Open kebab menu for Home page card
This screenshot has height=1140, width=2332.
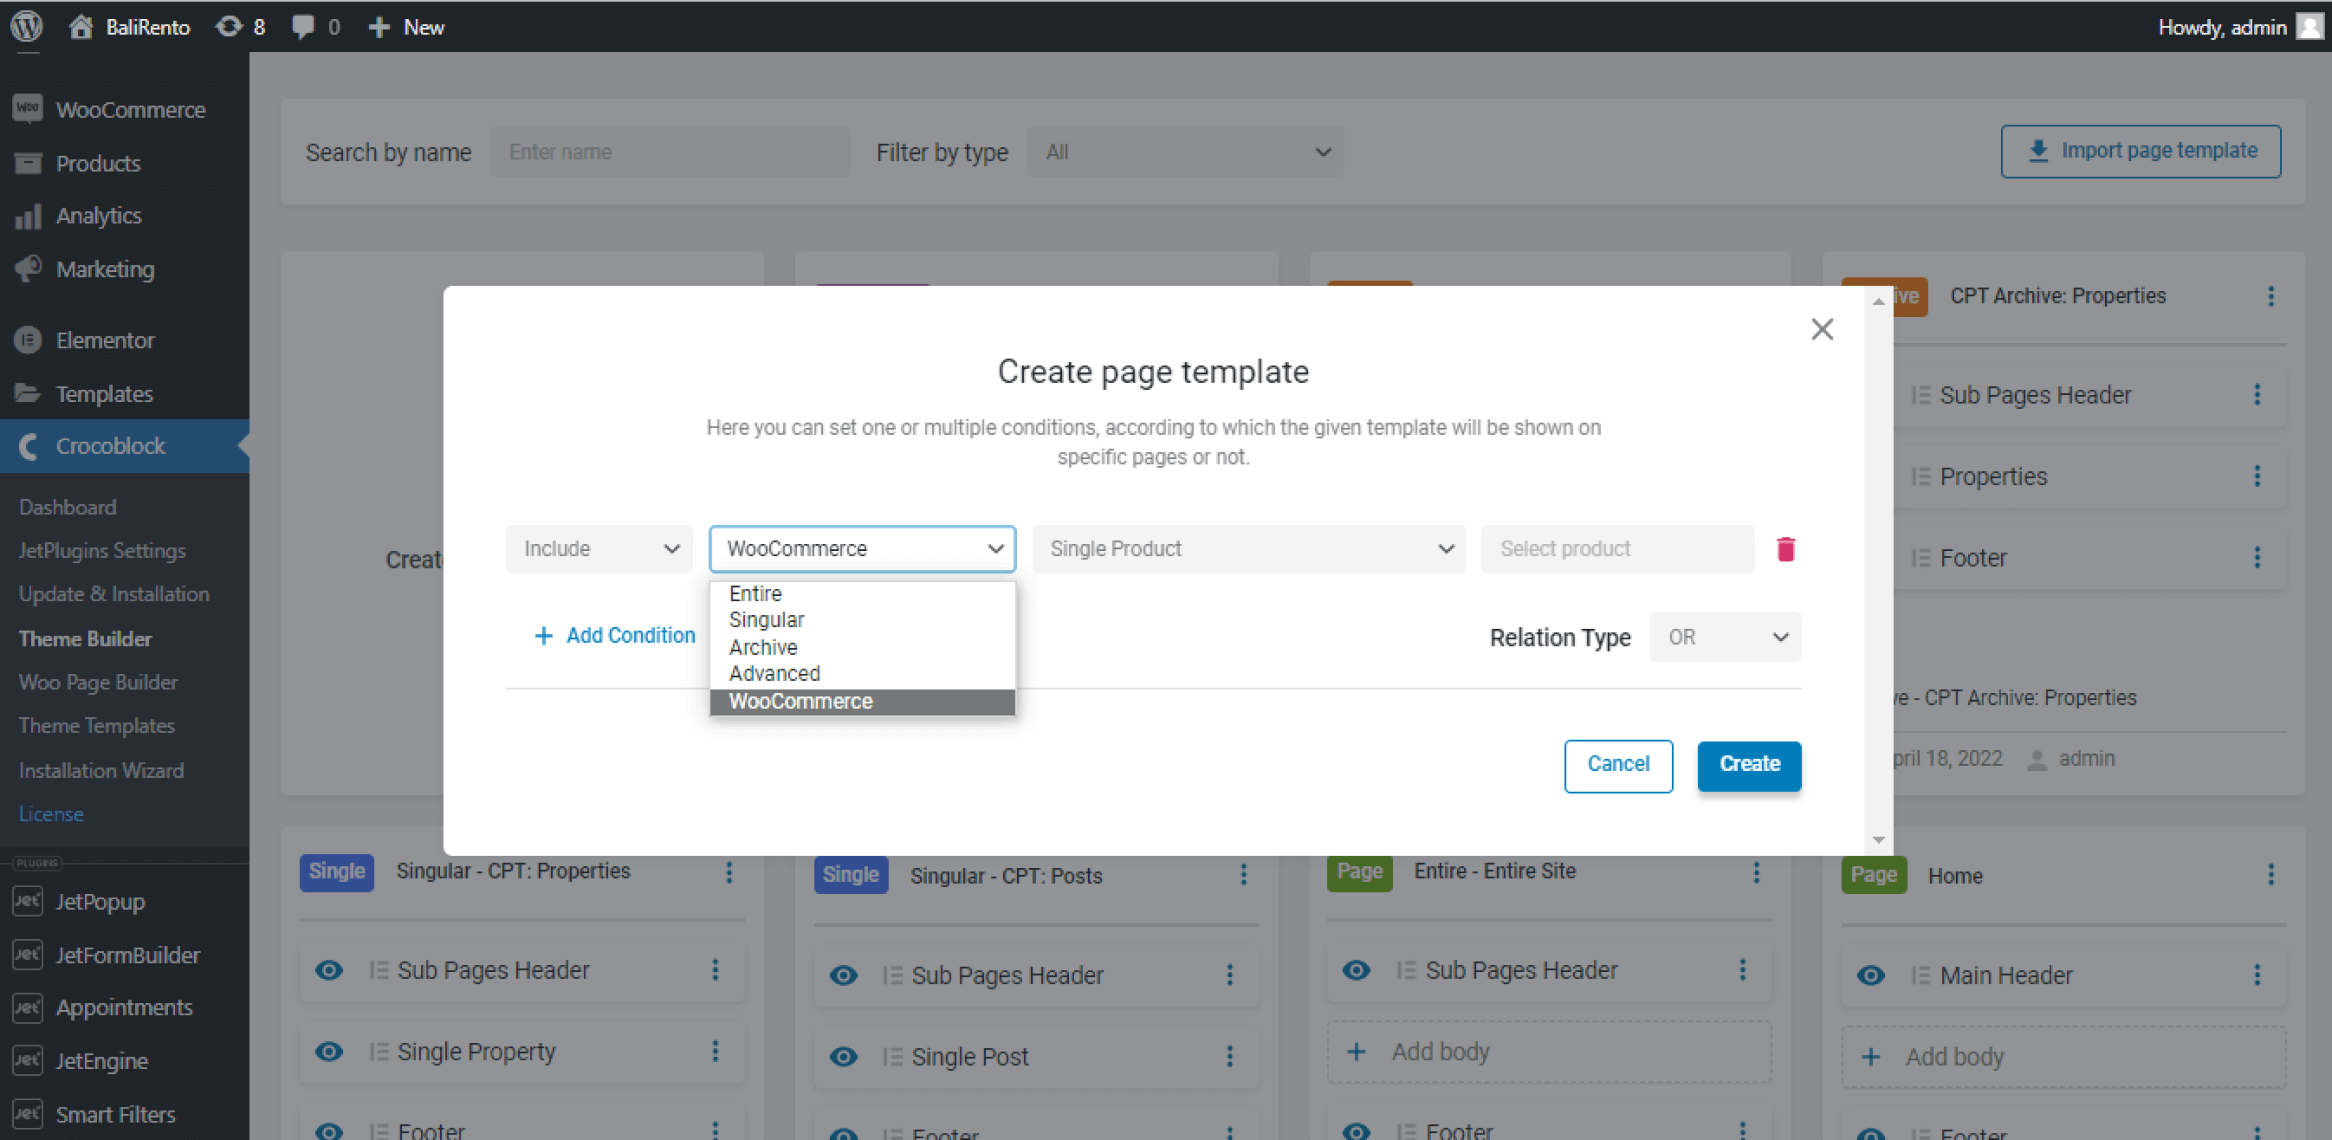(2270, 875)
